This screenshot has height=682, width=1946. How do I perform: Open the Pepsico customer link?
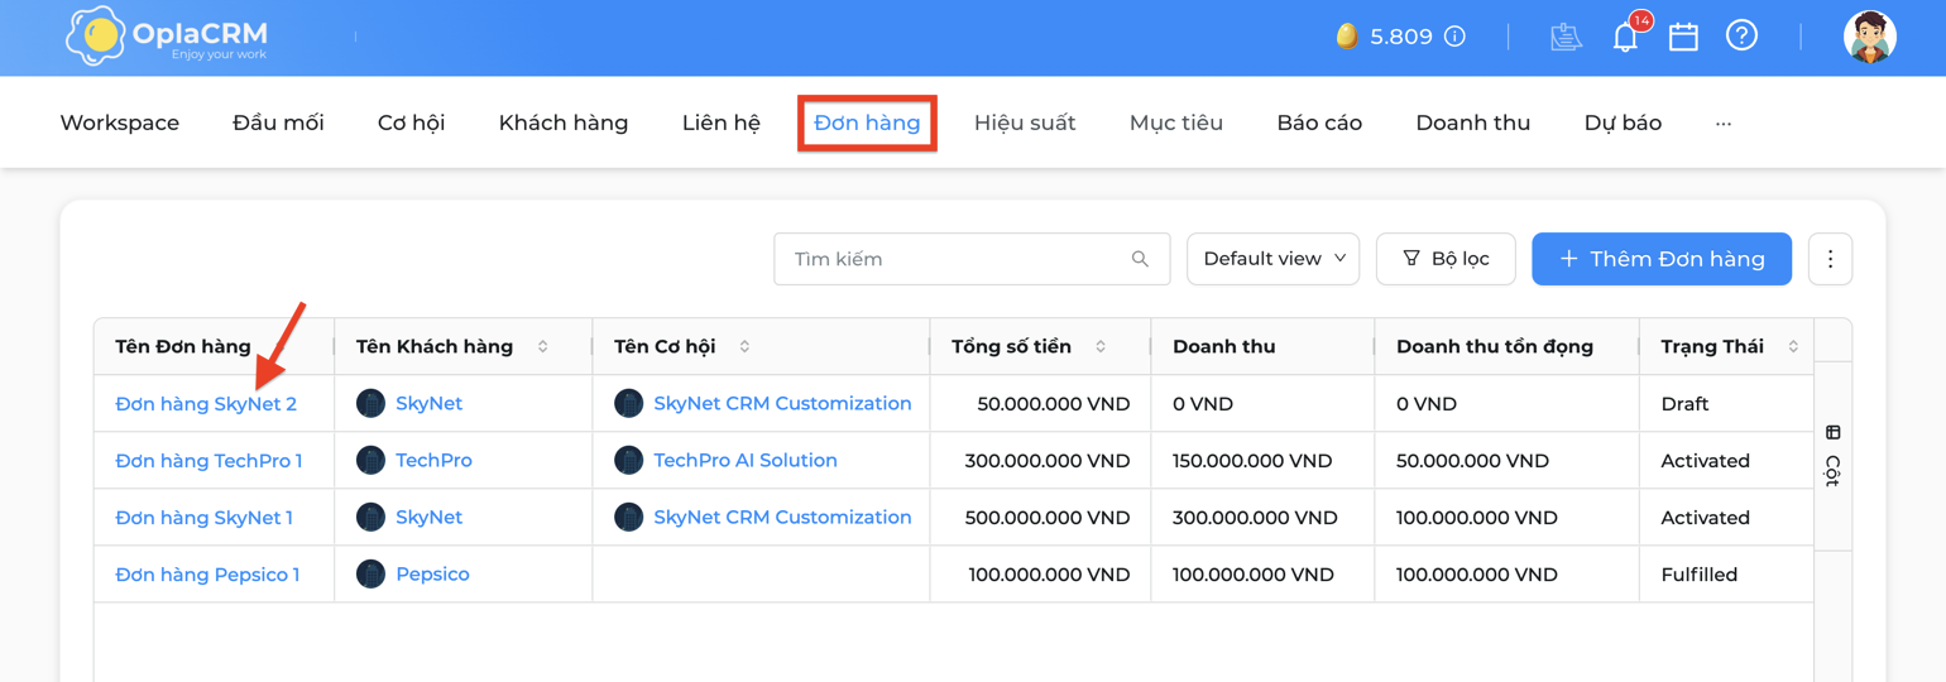click(x=433, y=574)
